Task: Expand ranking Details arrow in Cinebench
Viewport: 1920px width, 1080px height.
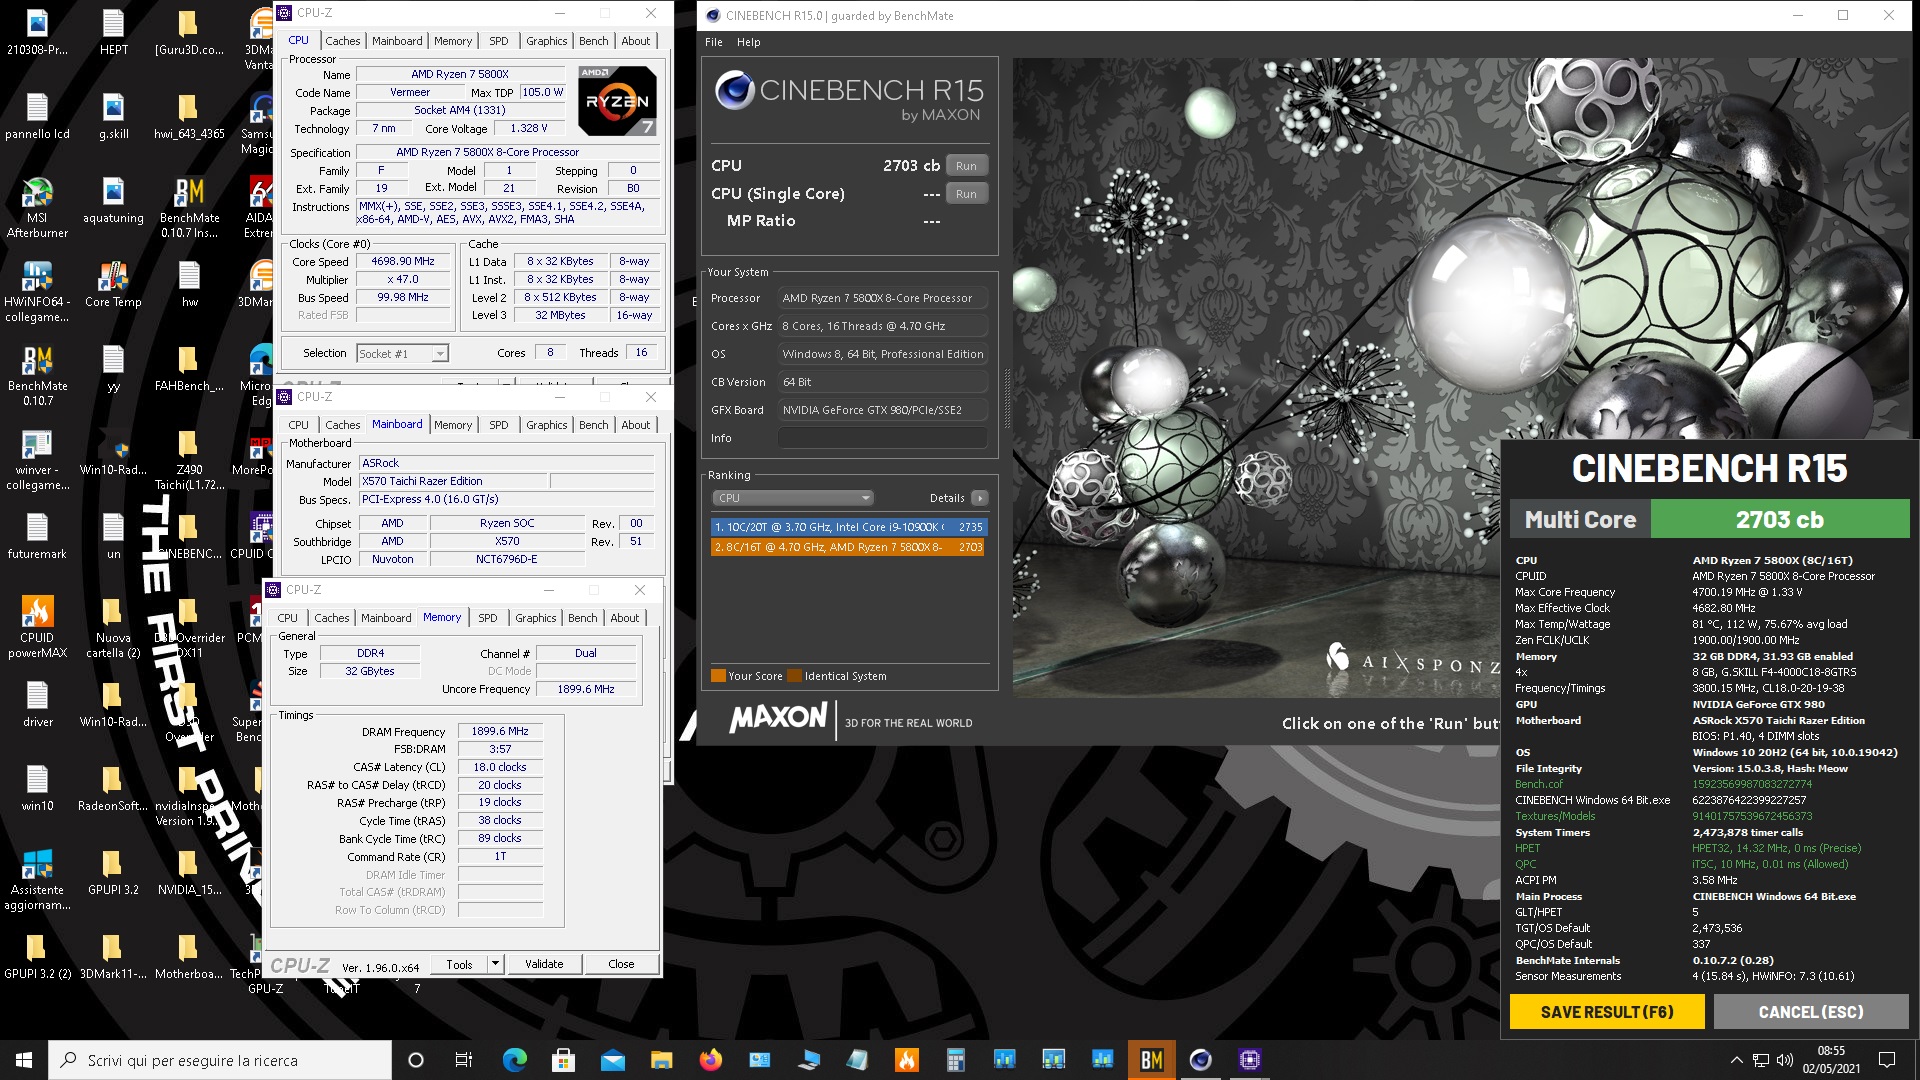Action: click(x=980, y=498)
